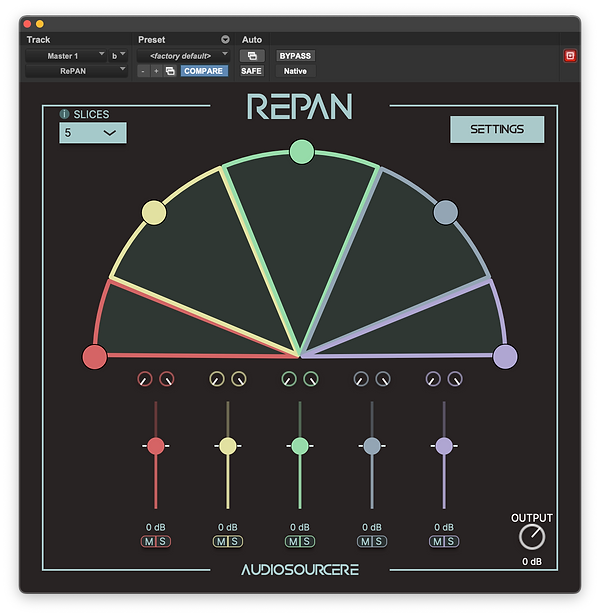Click the red slice gain fader
Image resolution: width=600 pixels, height=616 pixels.
pos(156,446)
